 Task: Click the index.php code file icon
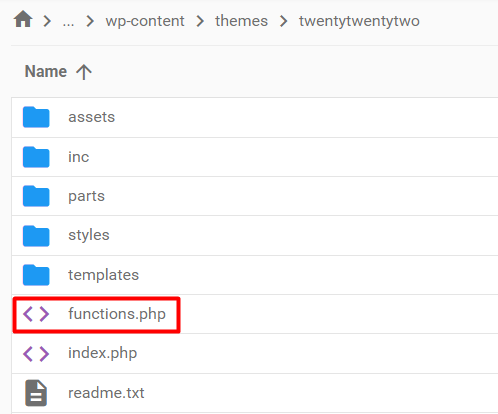point(36,353)
